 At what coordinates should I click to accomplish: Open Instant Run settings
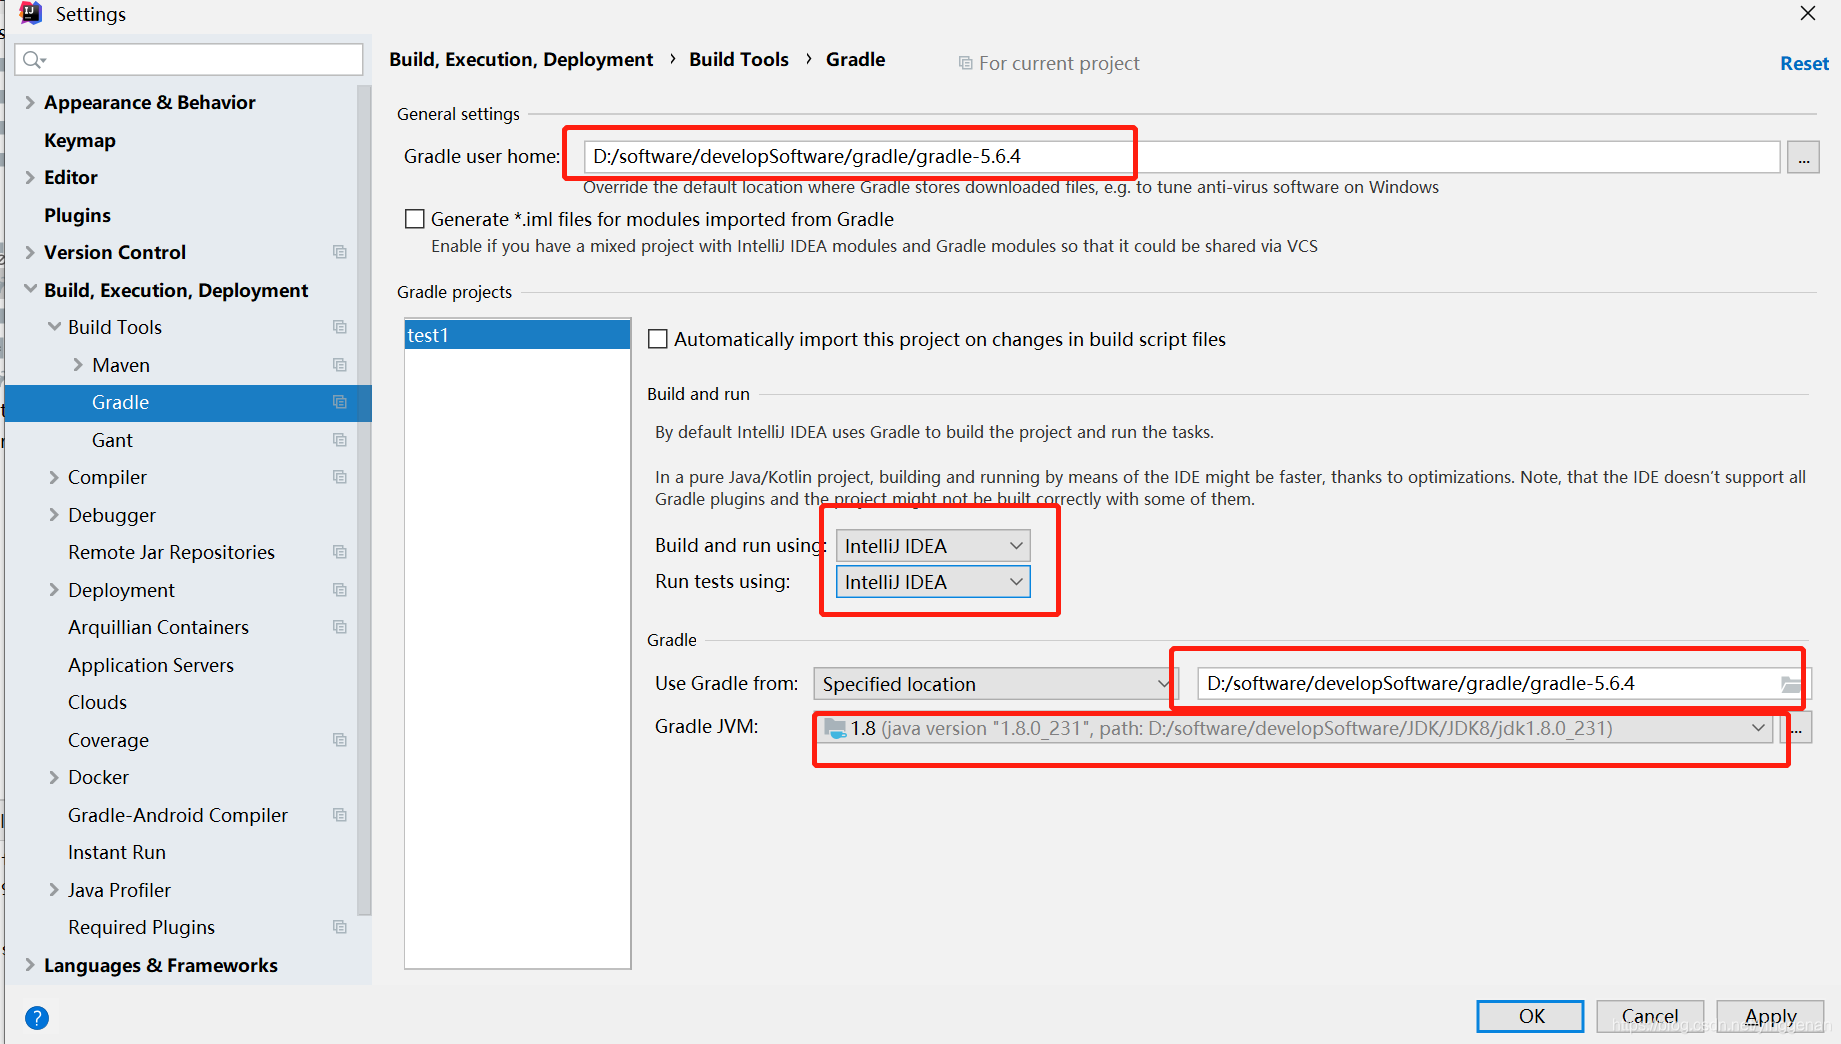click(117, 852)
